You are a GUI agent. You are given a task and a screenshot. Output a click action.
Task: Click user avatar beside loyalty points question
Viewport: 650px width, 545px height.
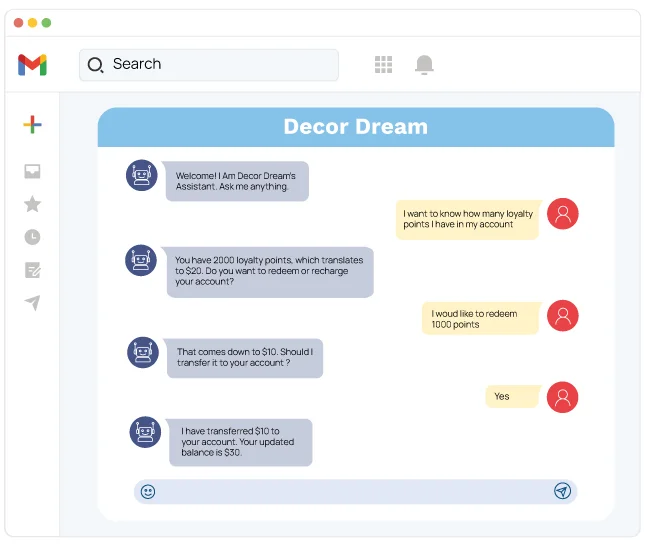[x=563, y=214]
